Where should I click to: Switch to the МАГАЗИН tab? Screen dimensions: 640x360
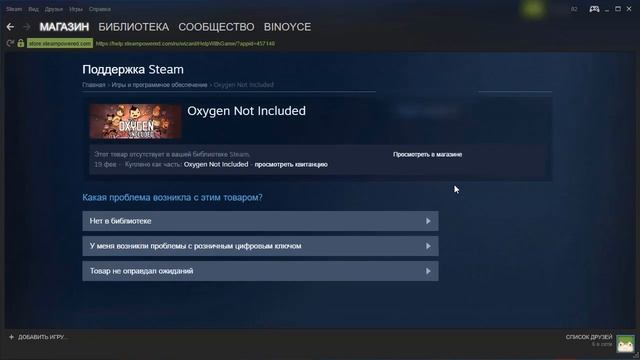click(64, 27)
